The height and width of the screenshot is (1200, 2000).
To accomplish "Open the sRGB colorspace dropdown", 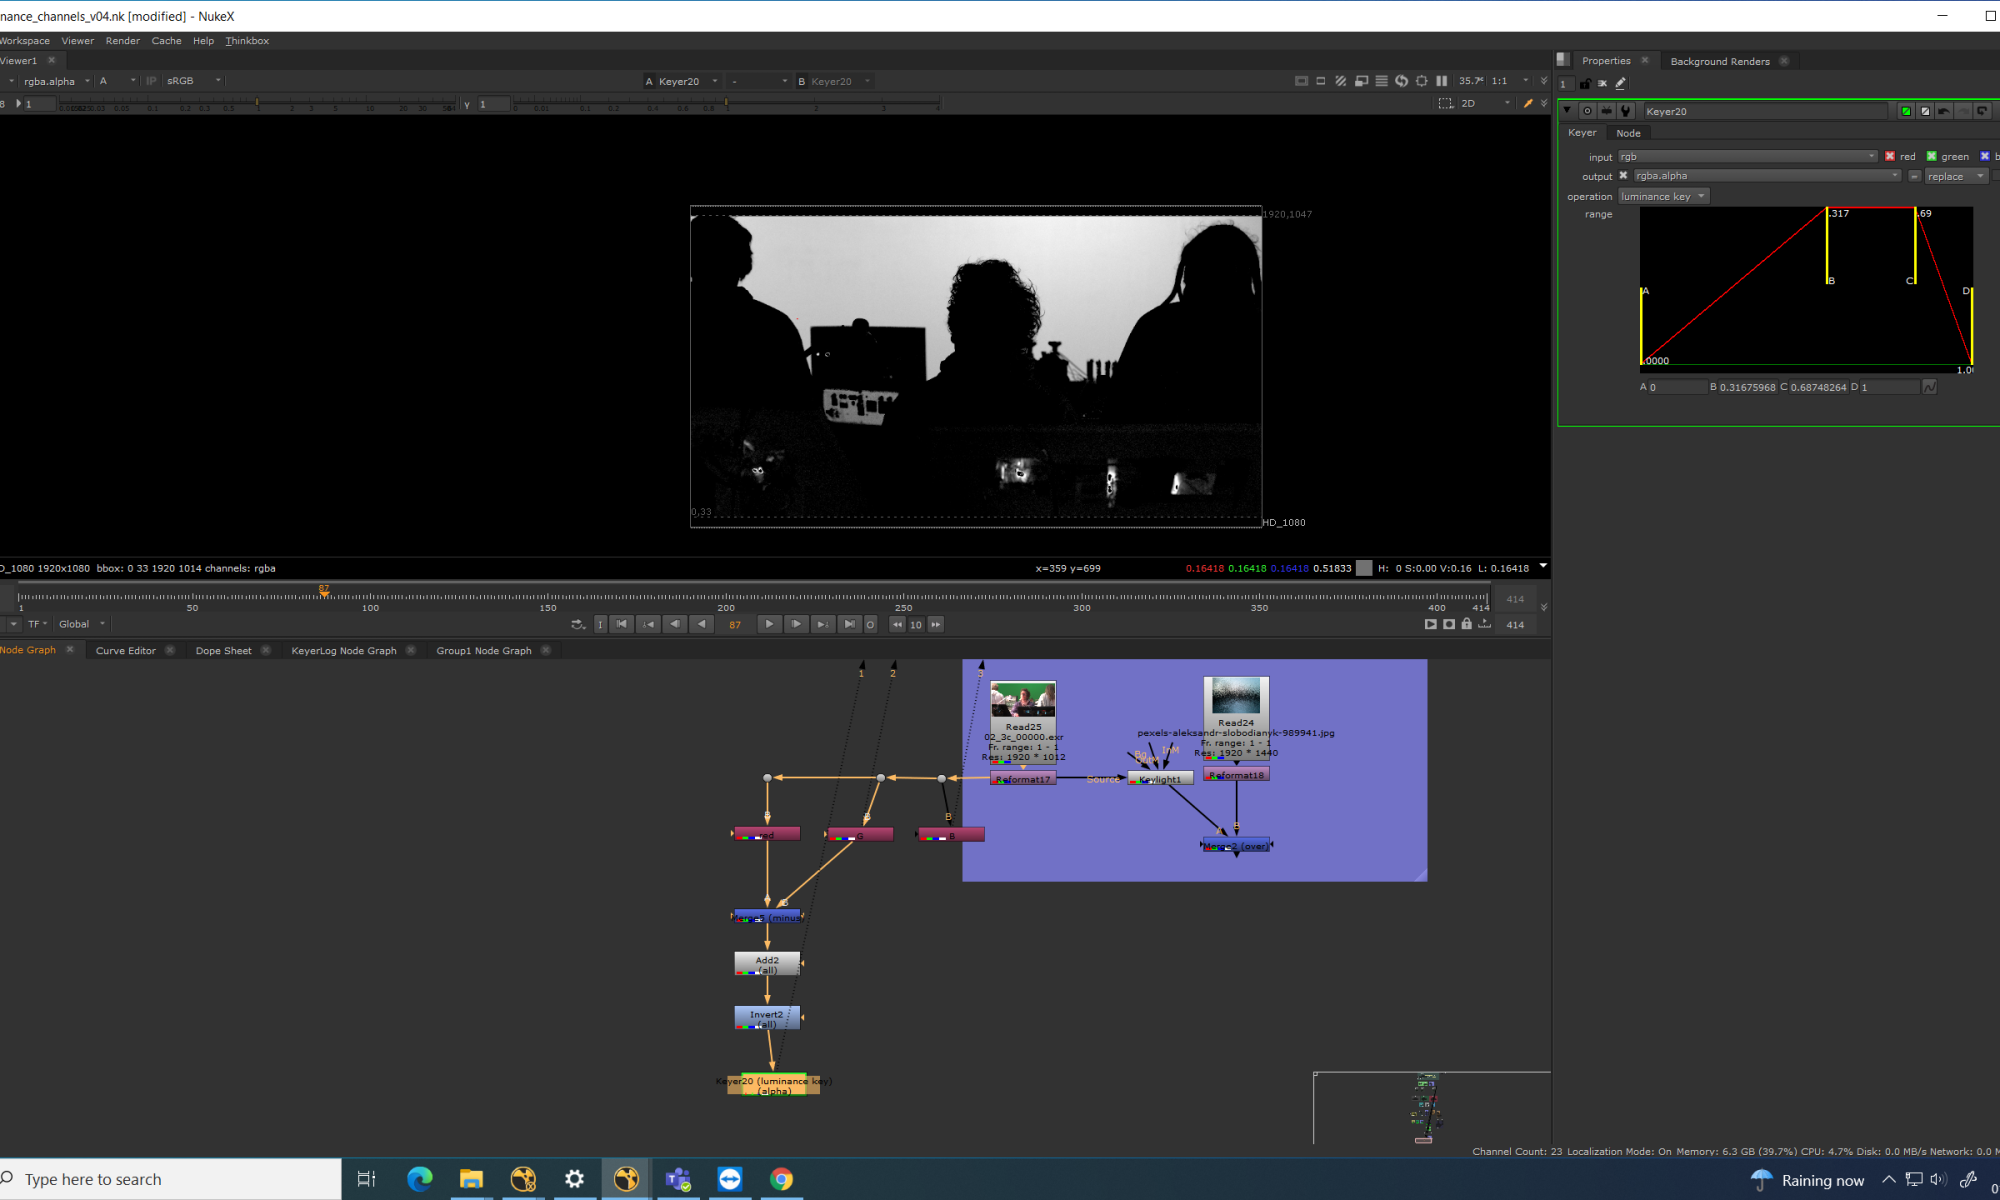I will (193, 81).
